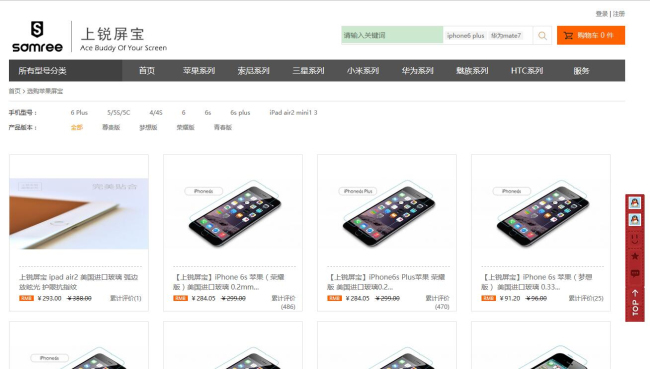Open the HTC系列 navigation menu
Screen dimensions: 650x369
point(527,70)
